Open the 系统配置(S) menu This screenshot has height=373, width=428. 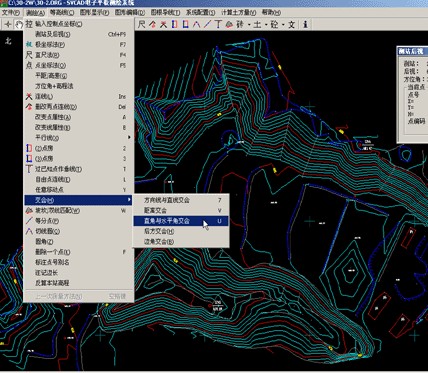[x=200, y=13]
